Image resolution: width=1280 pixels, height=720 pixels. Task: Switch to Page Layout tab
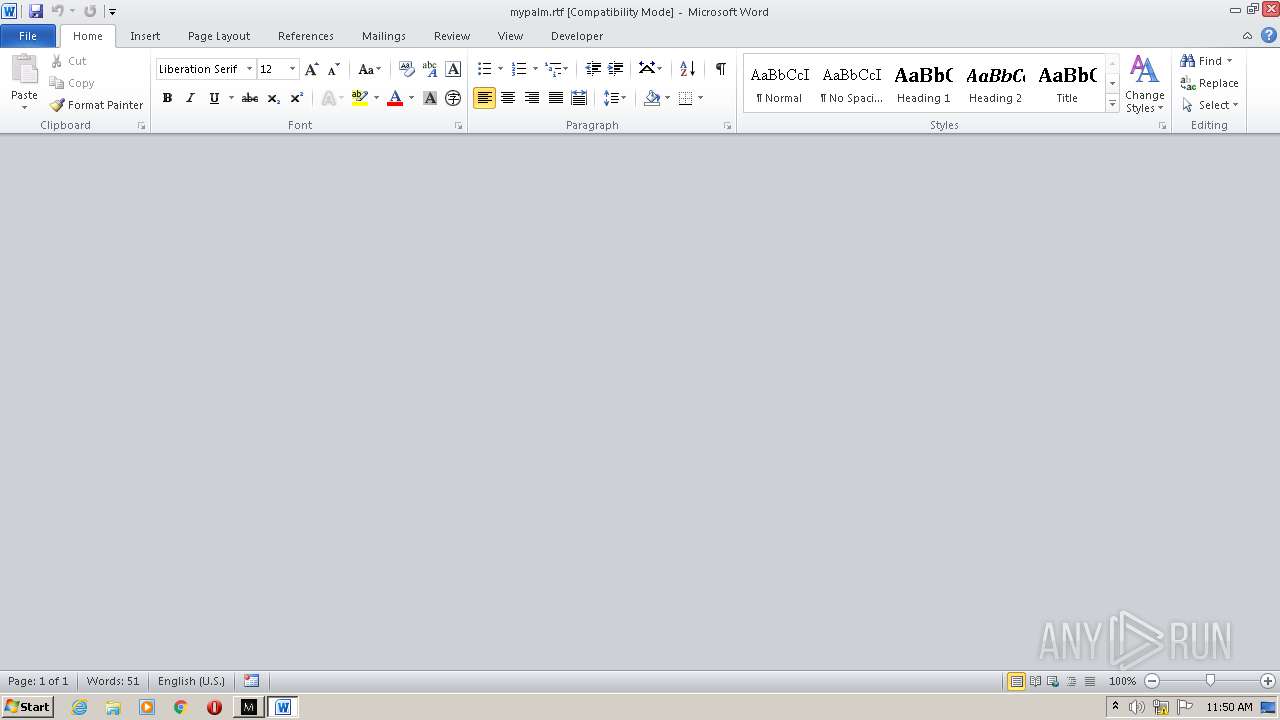tap(219, 36)
